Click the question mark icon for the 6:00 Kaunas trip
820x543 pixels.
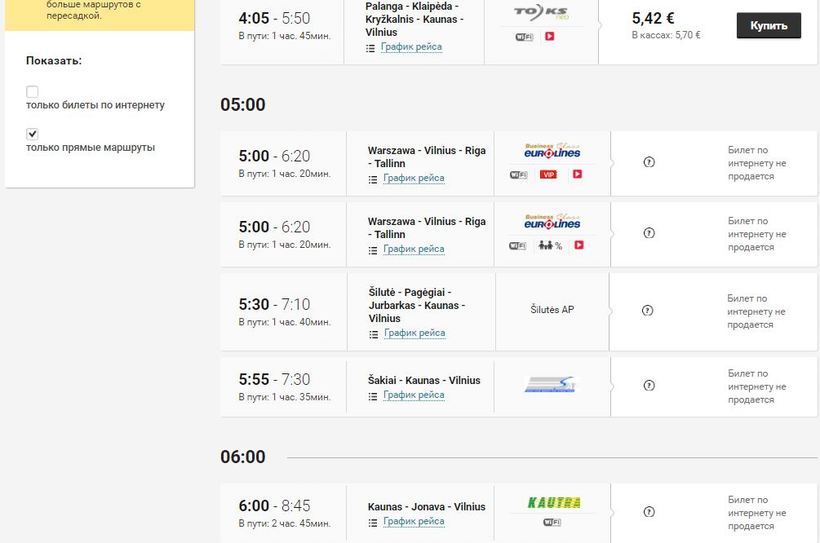point(648,512)
